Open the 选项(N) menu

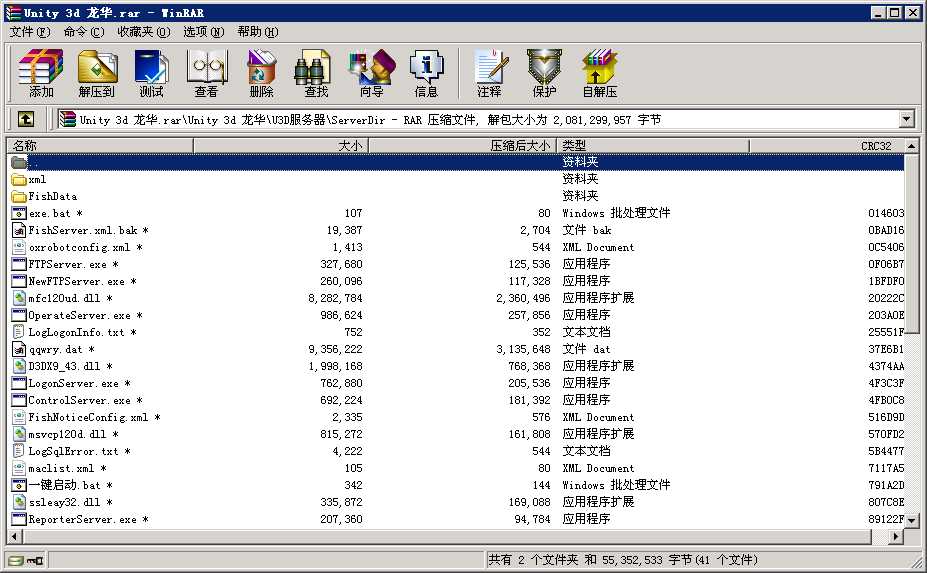[x=203, y=32]
